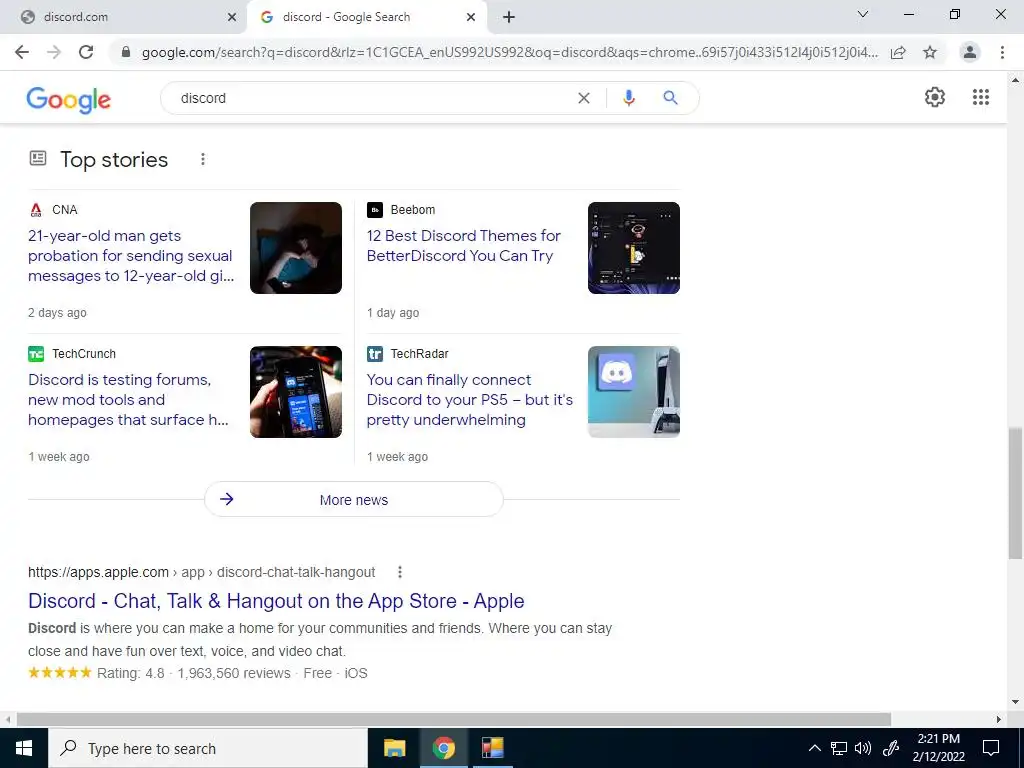The height and width of the screenshot is (768, 1024).
Task: Open TechCrunch Discord testing forums story
Action: 128,400
